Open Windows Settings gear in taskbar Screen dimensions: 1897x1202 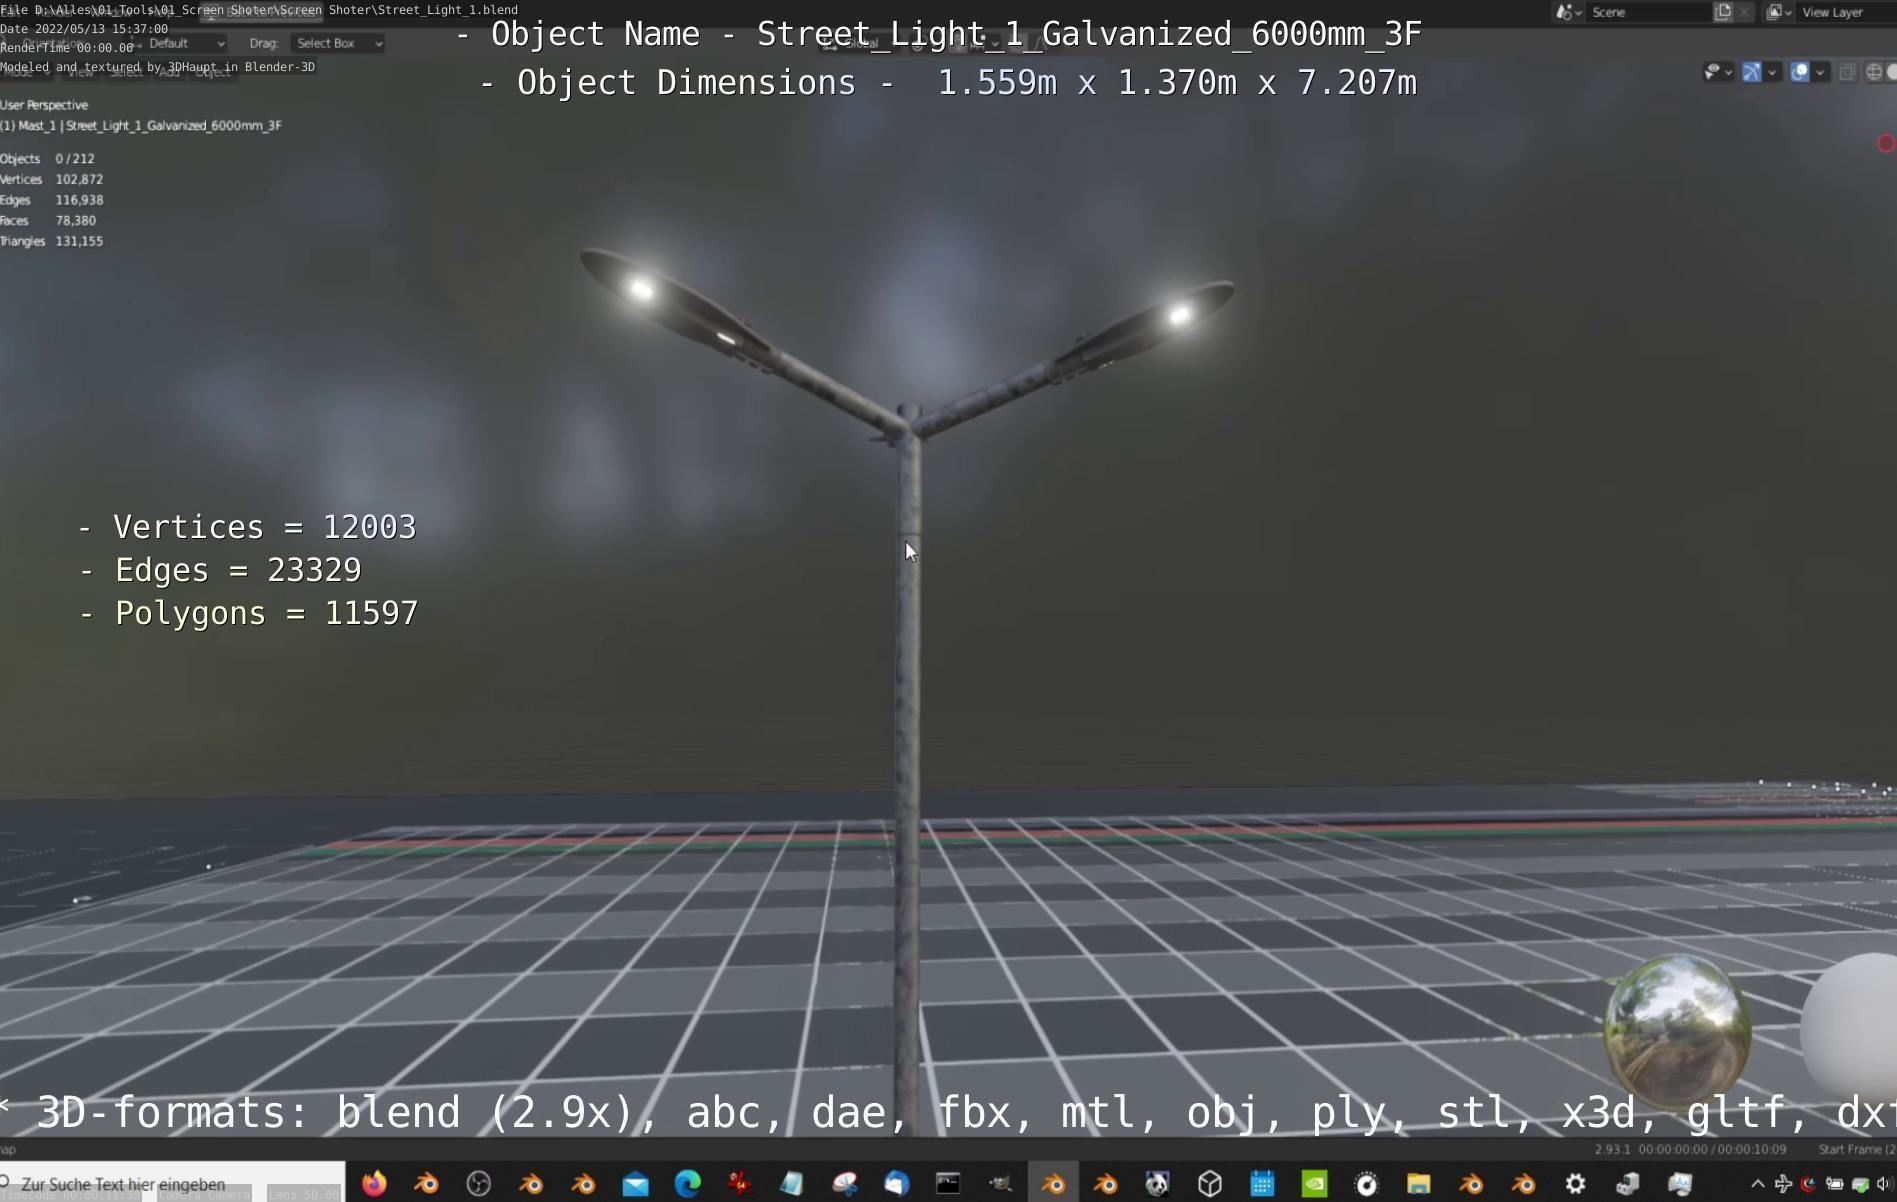(1575, 1184)
